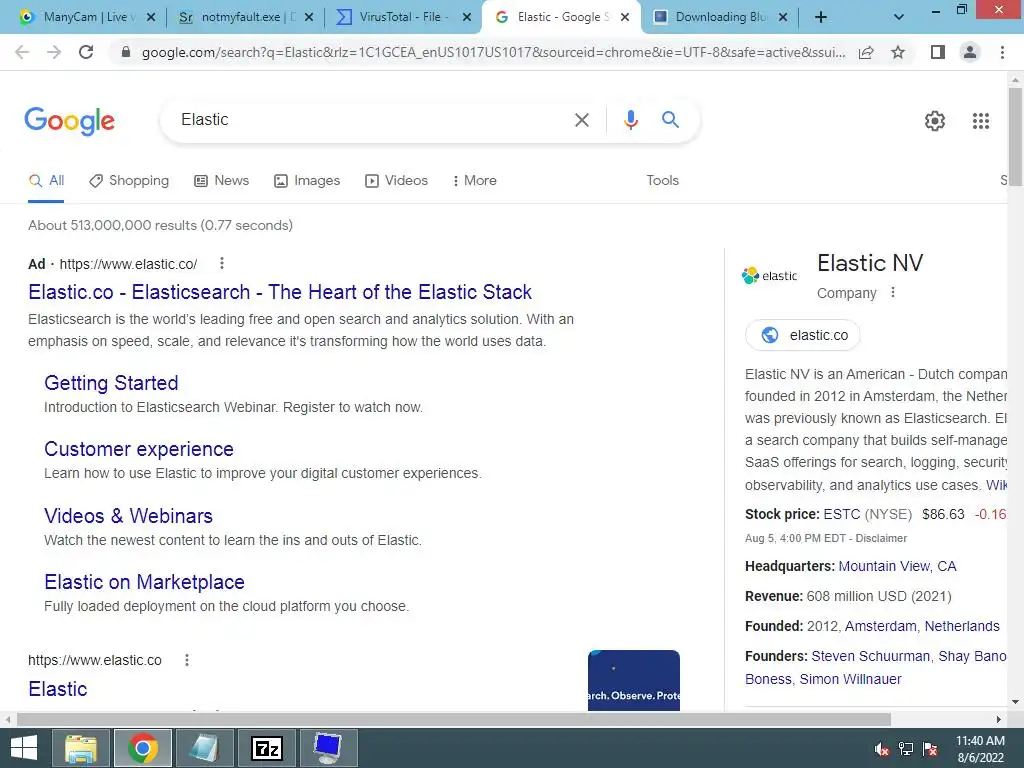This screenshot has width=1024, height=768.
Task: Clear the Google search box
Action: tap(581, 120)
